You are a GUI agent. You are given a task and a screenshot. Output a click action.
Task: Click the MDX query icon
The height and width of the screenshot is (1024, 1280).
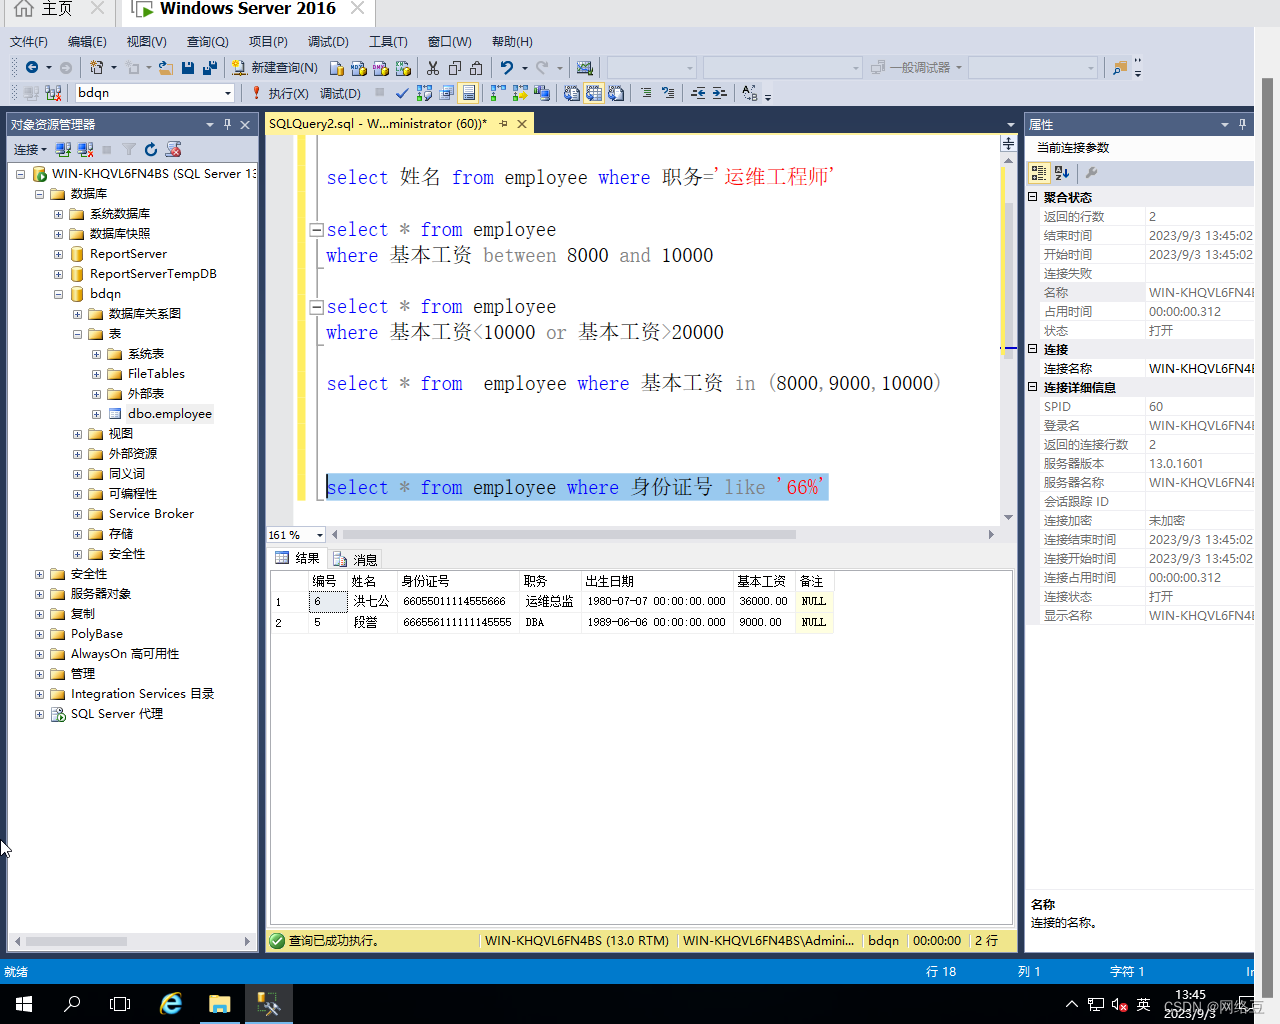point(359,67)
